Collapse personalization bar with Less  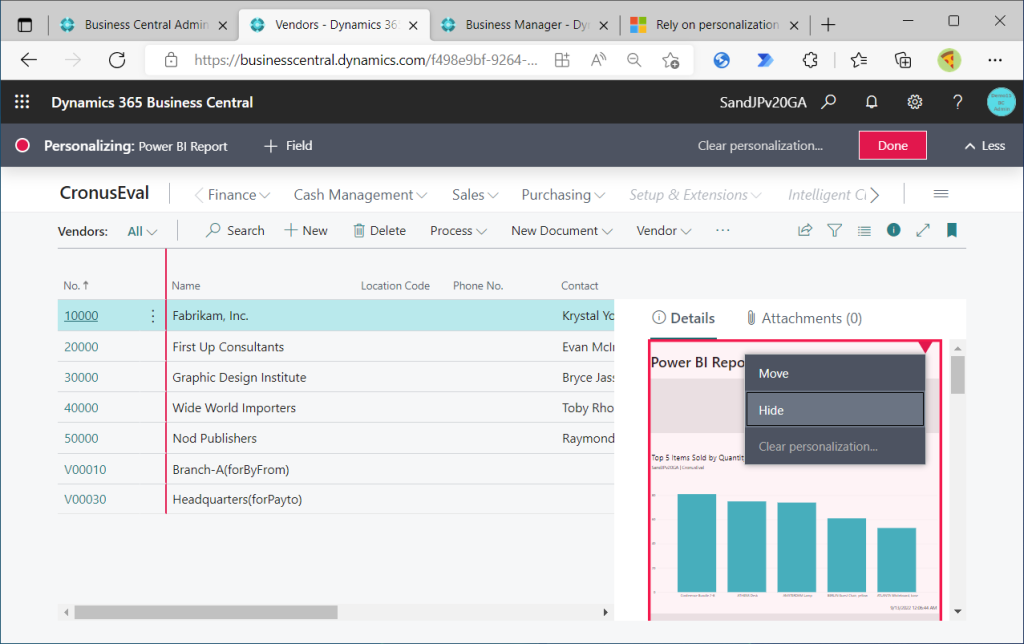coord(984,146)
